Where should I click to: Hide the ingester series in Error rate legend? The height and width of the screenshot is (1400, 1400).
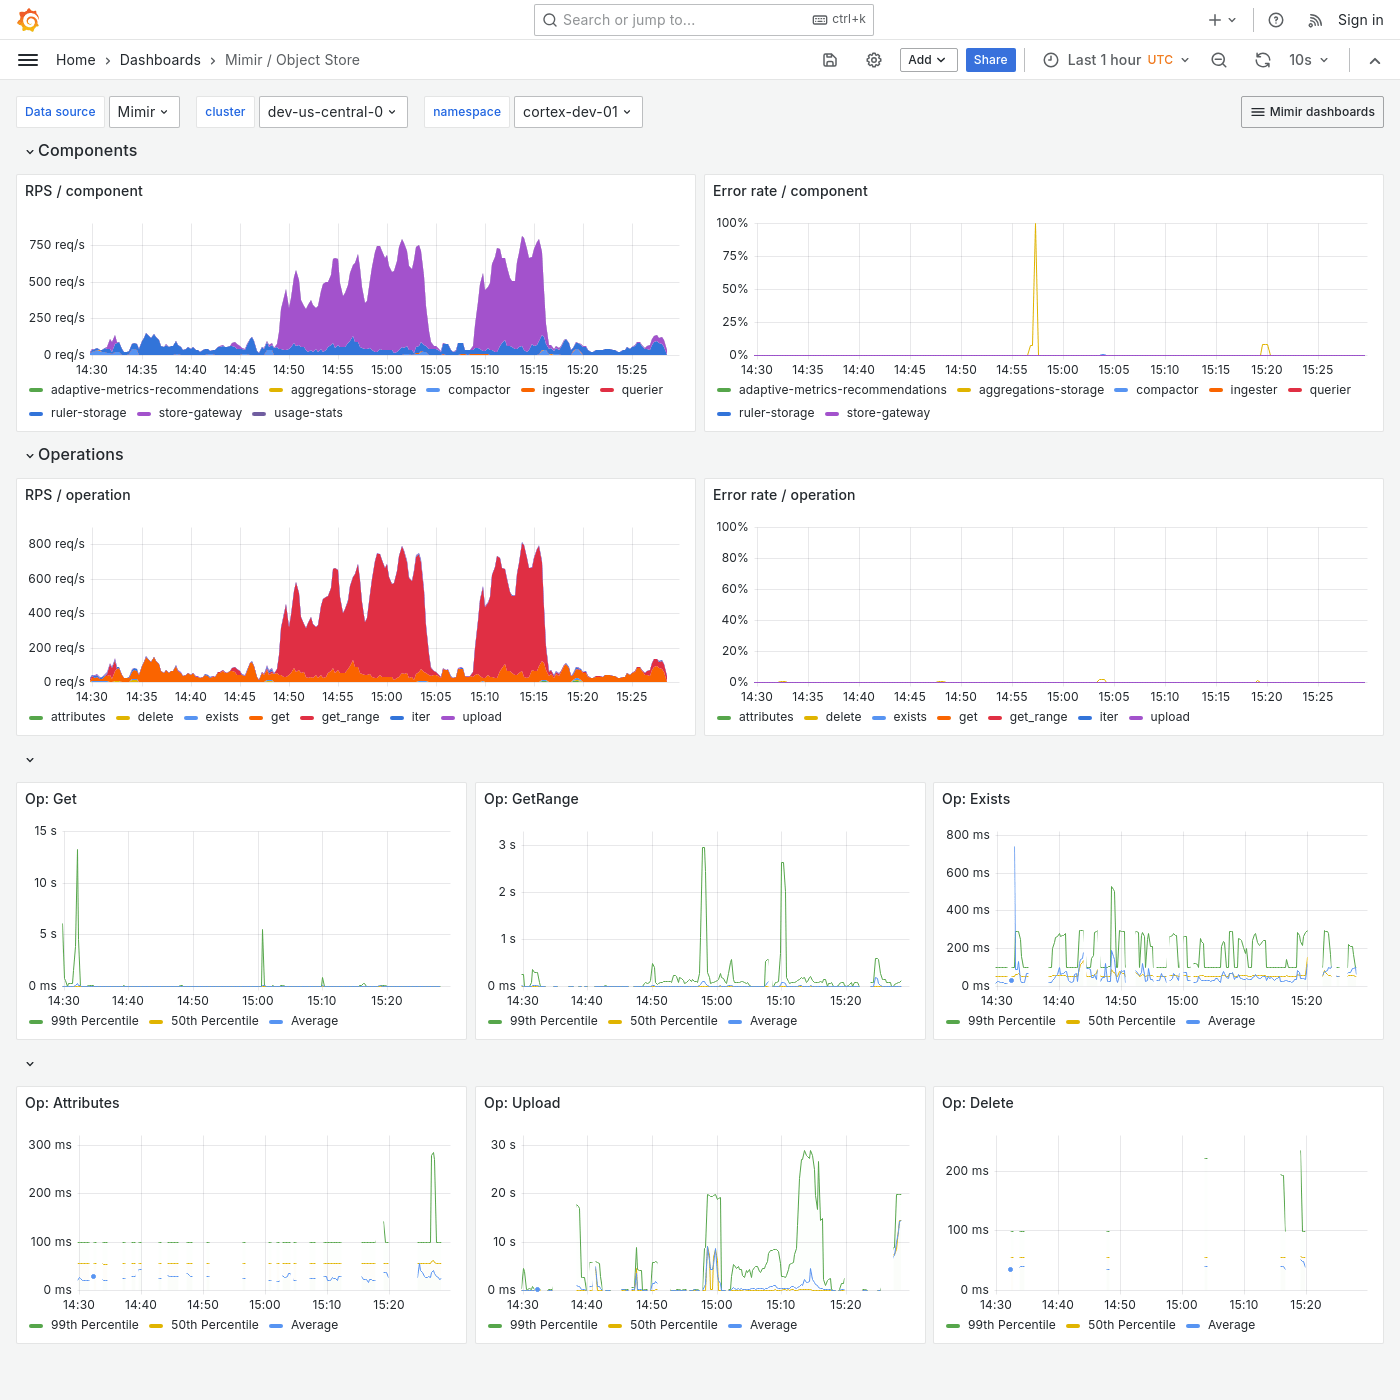pyautogui.click(x=1254, y=390)
